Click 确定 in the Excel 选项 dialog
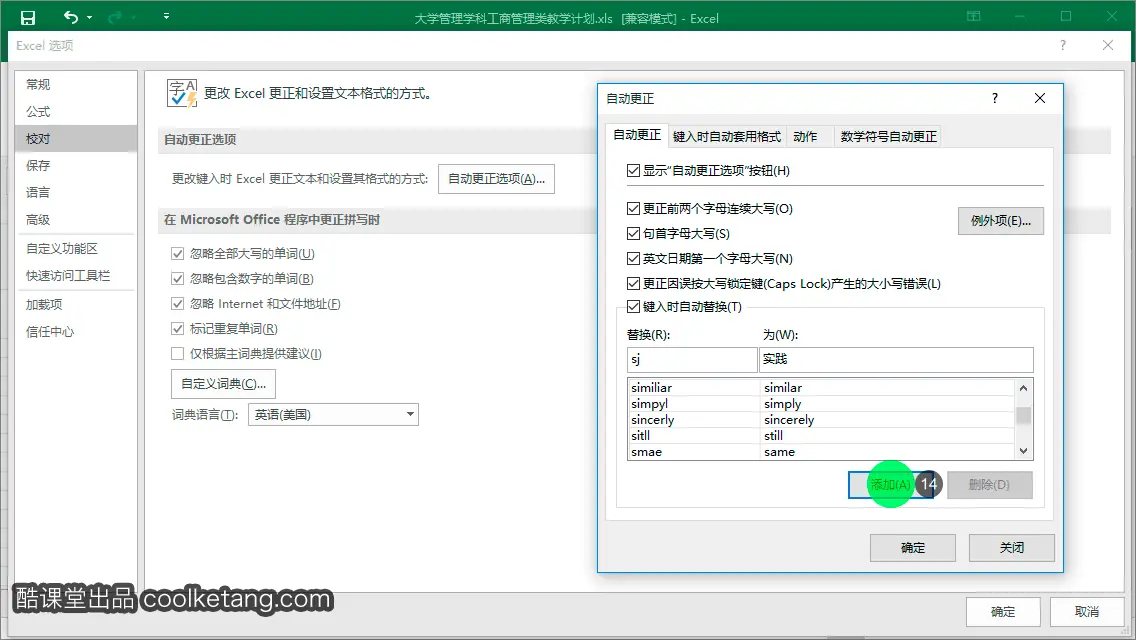1136x640 pixels. click(x=1003, y=612)
